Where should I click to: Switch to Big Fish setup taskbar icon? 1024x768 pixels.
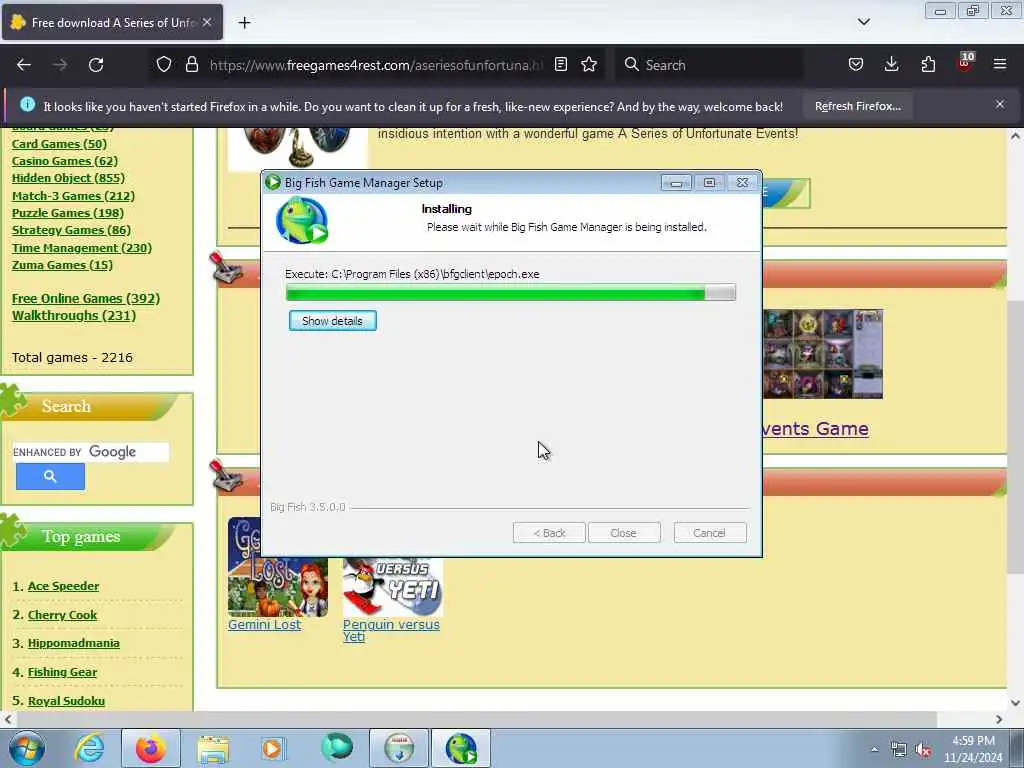pos(460,748)
